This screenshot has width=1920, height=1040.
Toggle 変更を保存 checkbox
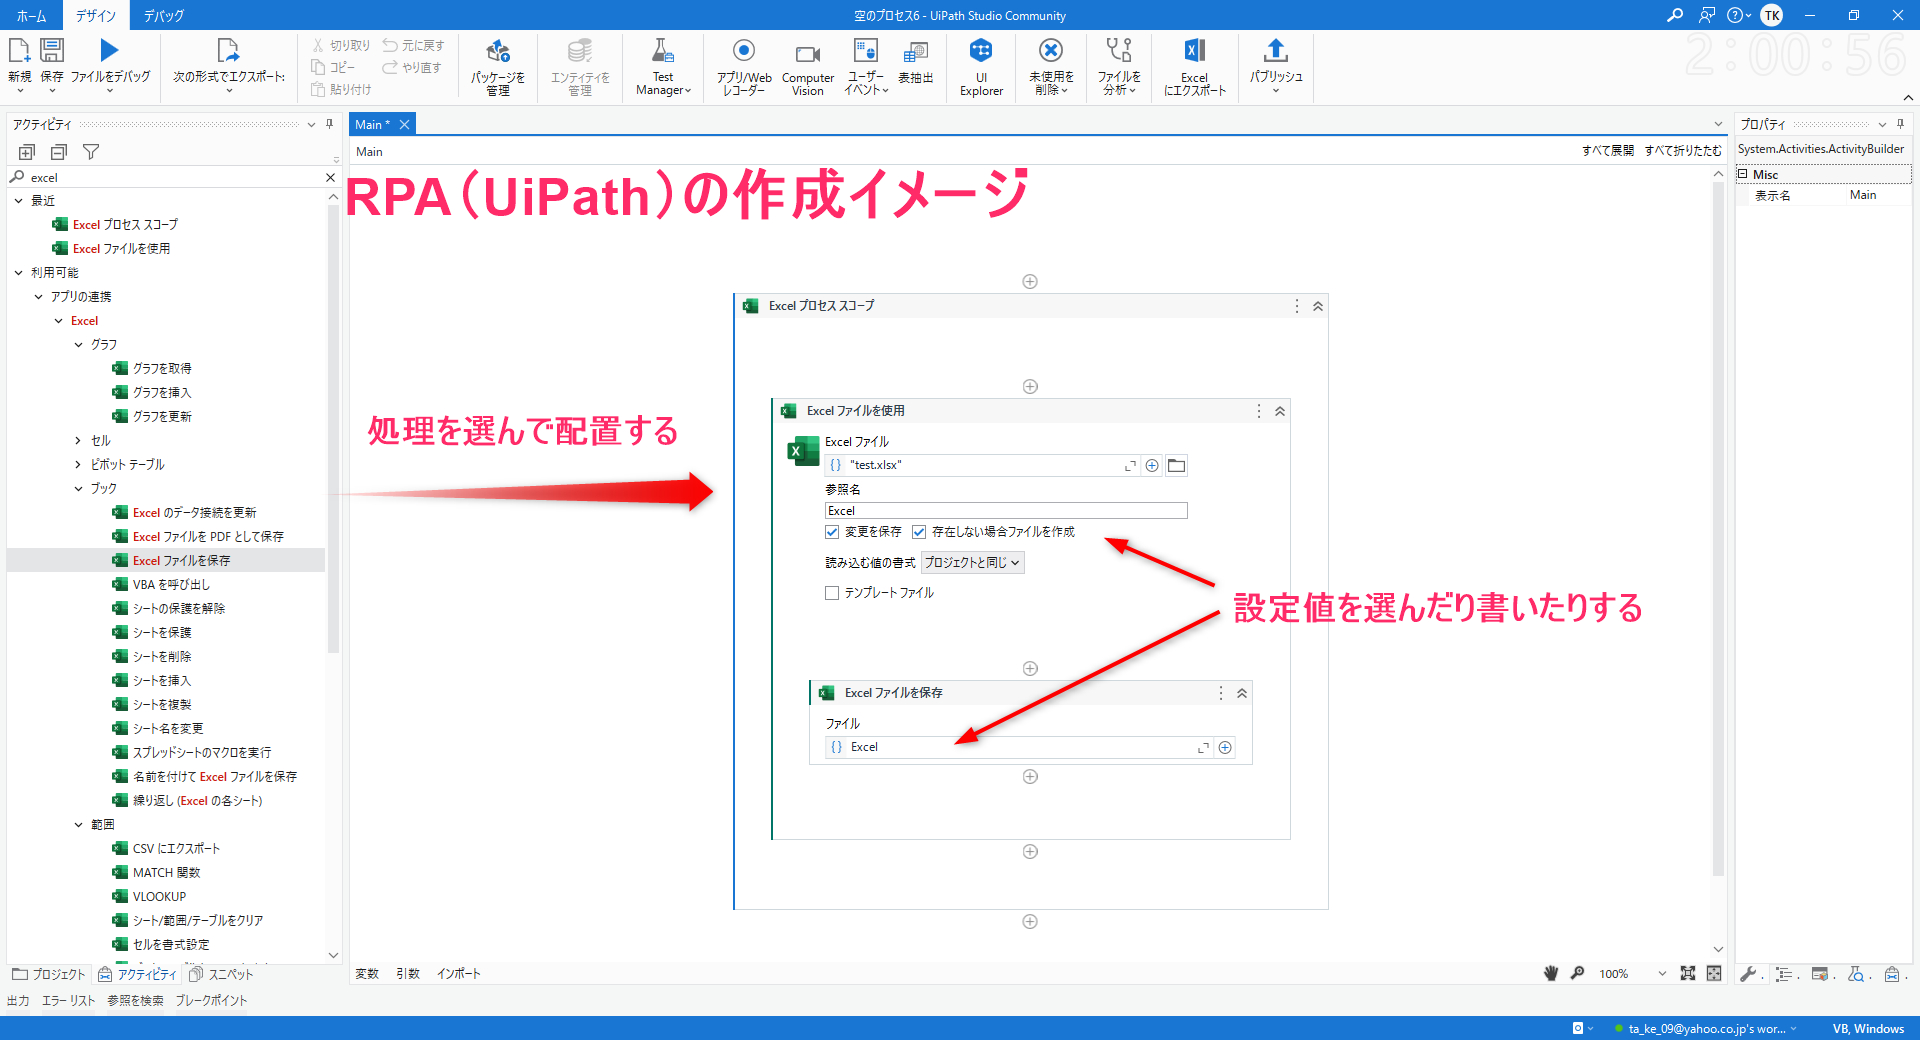tap(832, 532)
